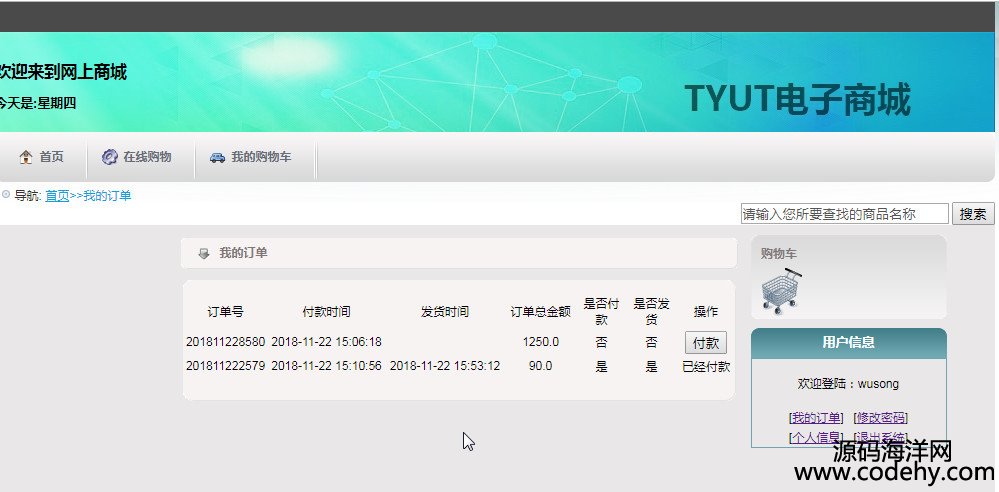Click the shopping cart image in 购物车 panel
This screenshot has width=999, height=492.
tap(781, 291)
